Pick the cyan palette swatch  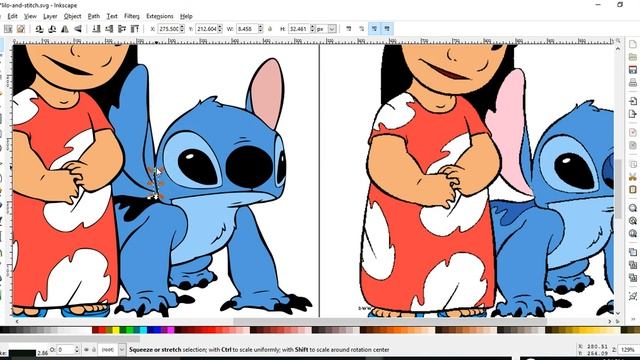[143, 330]
